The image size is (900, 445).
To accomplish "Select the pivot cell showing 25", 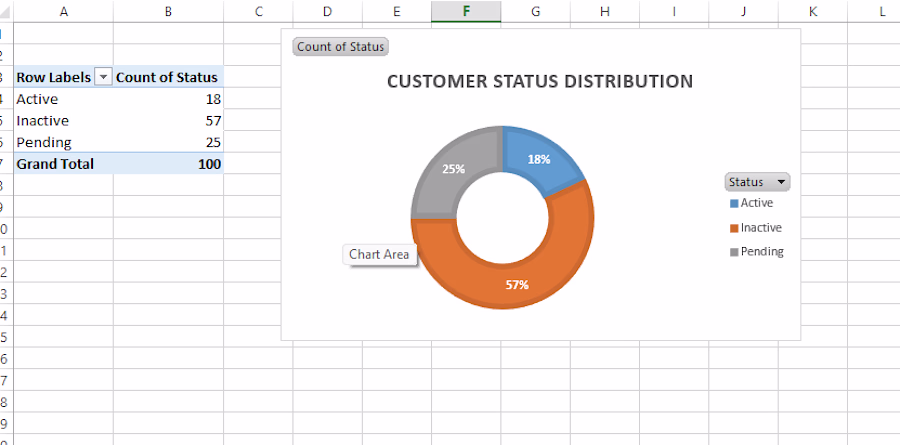I will [168, 142].
